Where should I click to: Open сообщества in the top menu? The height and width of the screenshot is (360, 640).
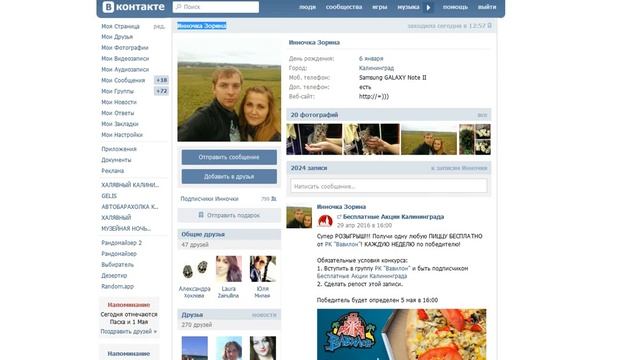pyautogui.click(x=344, y=7)
